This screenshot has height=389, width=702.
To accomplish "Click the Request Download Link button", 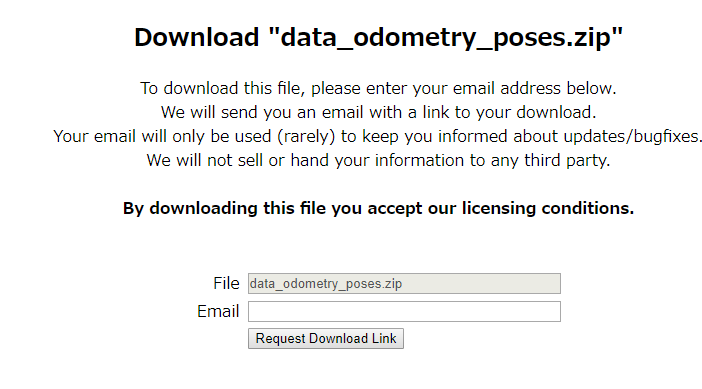I will point(326,338).
